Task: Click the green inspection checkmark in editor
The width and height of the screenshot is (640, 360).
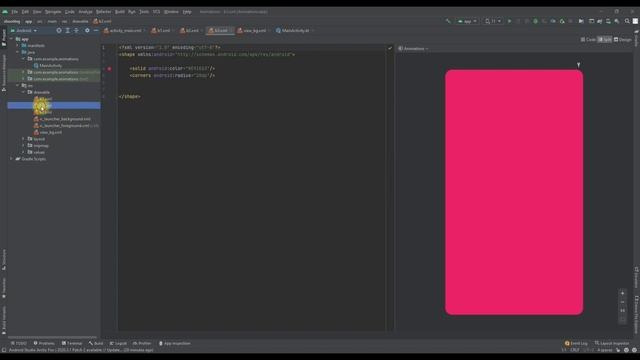Action: point(390,48)
